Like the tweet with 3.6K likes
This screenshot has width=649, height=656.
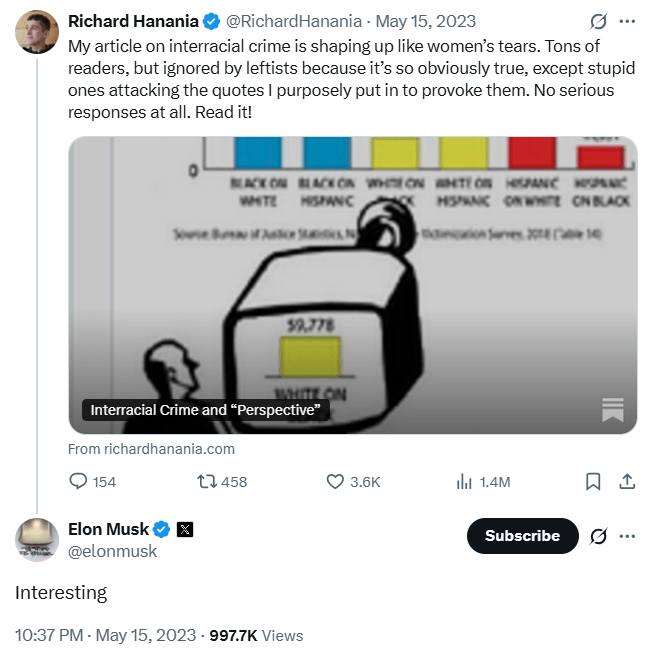[x=336, y=482]
